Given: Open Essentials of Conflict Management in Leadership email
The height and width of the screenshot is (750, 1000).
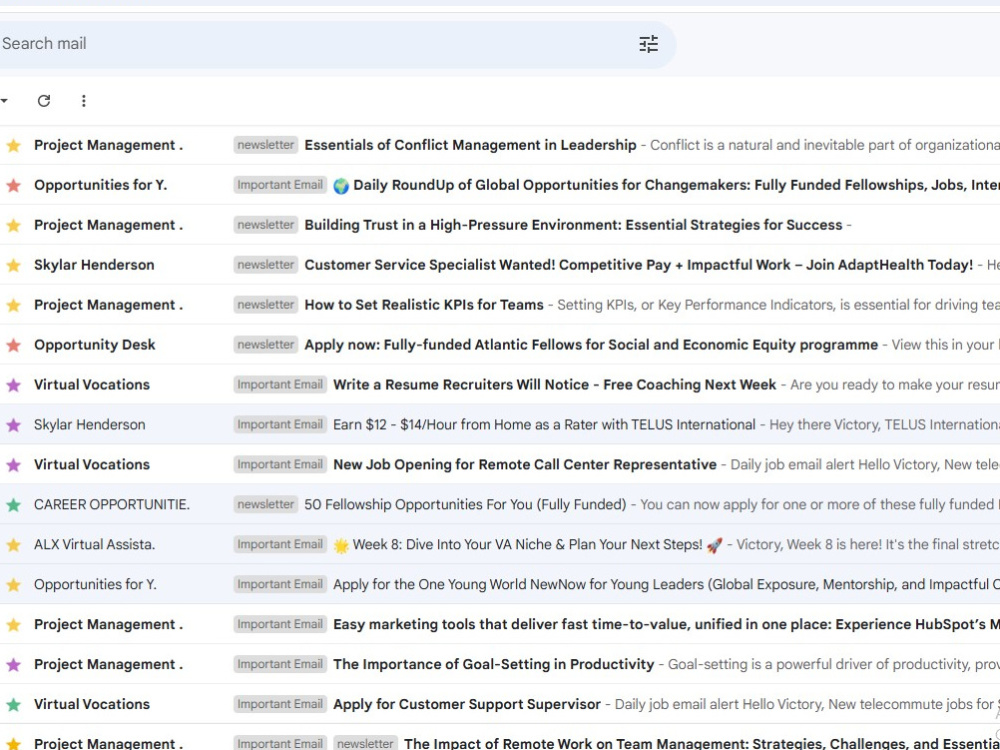Looking at the screenshot, I should pos(470,145).
